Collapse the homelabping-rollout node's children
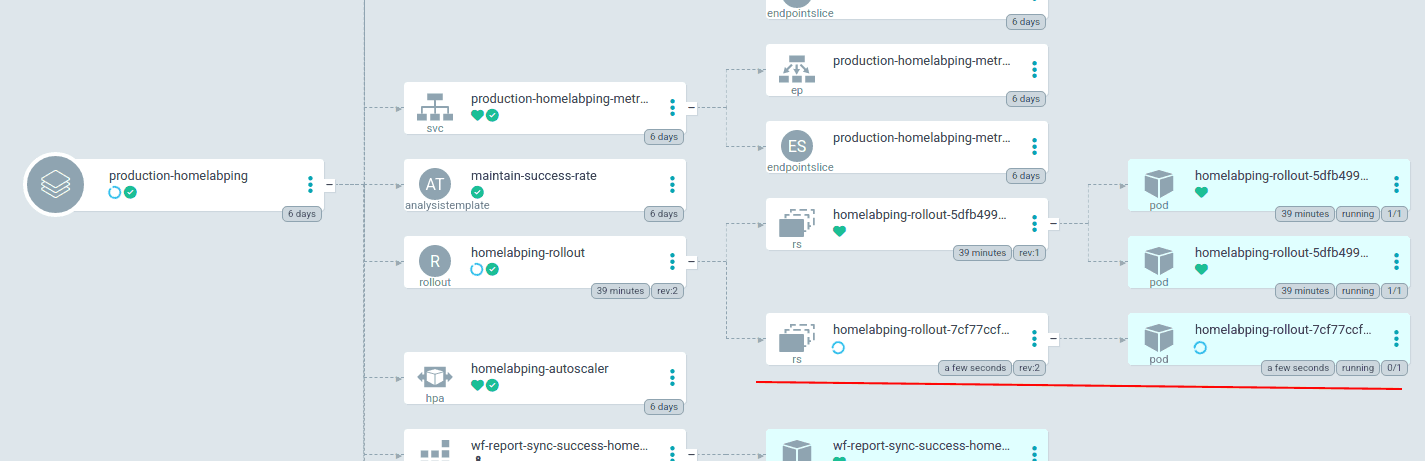Screen dimensions: 1425x461 tap(691, 262)
